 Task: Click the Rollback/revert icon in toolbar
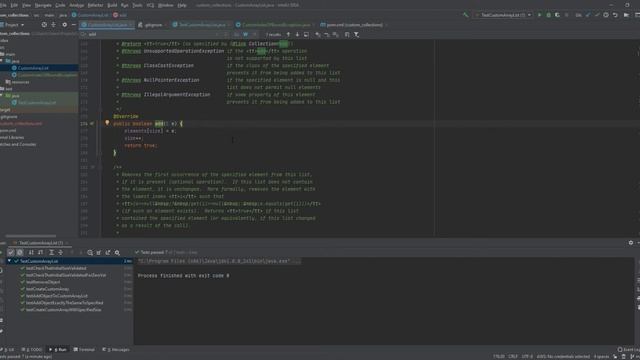tap(615, 15)
